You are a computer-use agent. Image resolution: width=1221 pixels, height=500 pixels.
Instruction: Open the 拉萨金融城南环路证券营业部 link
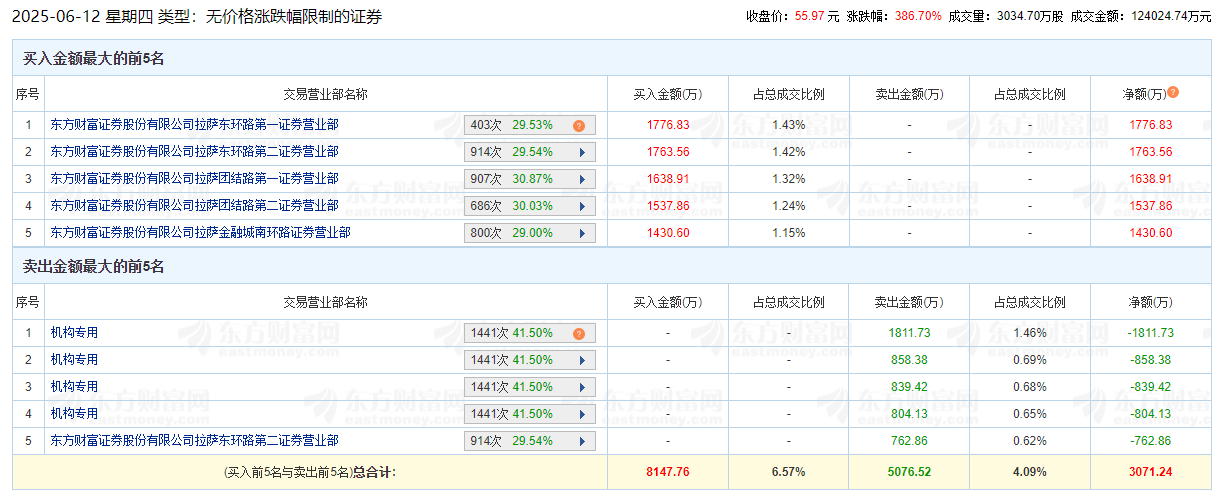pos(200,232)
